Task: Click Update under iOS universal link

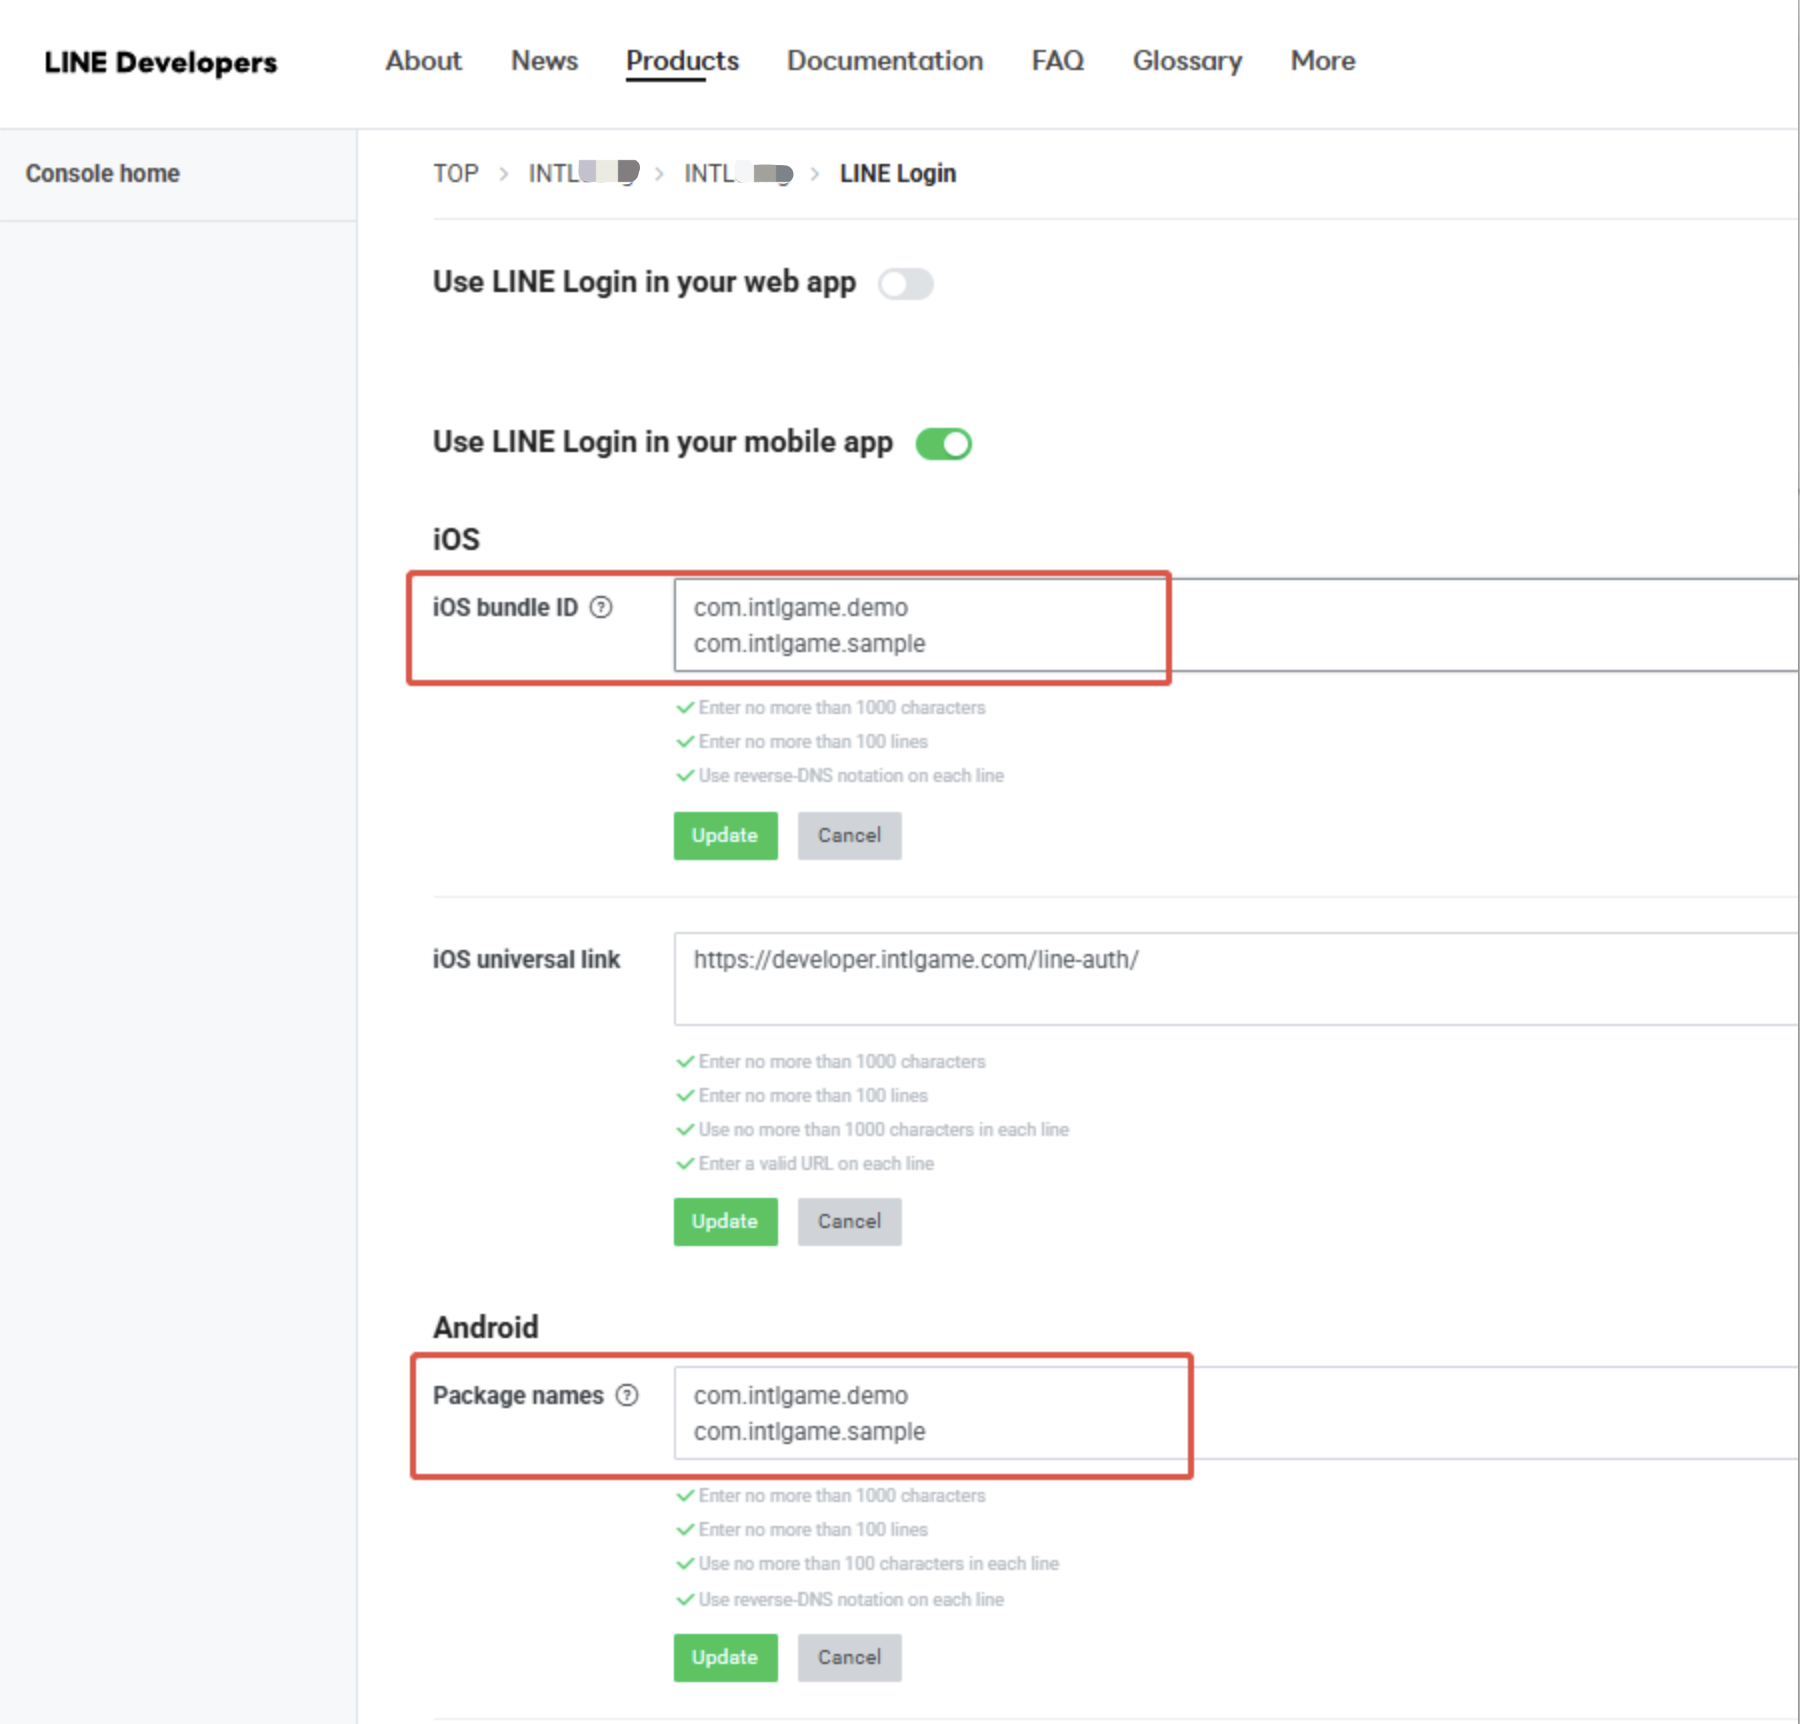Action: coord(726,1222)
